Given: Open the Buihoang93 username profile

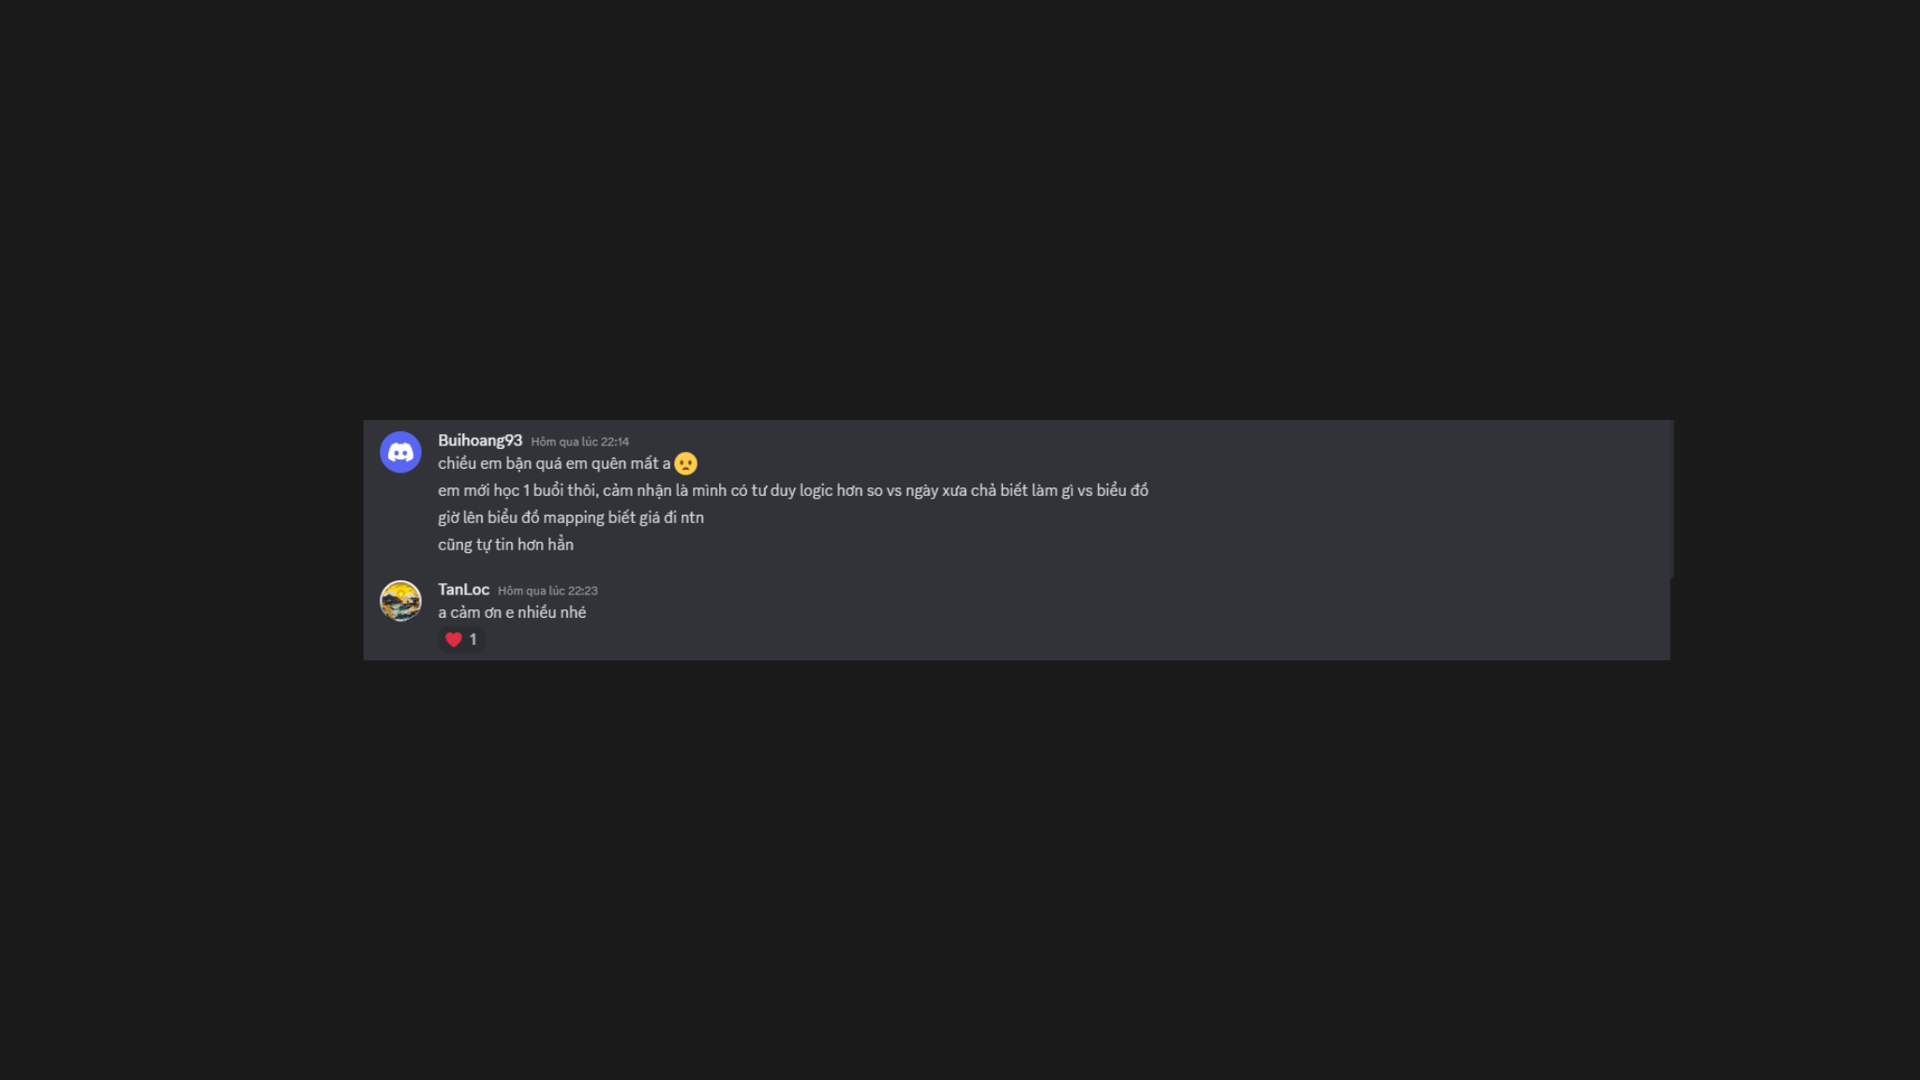Looking at the screenshot, I should tap(480, 441).
